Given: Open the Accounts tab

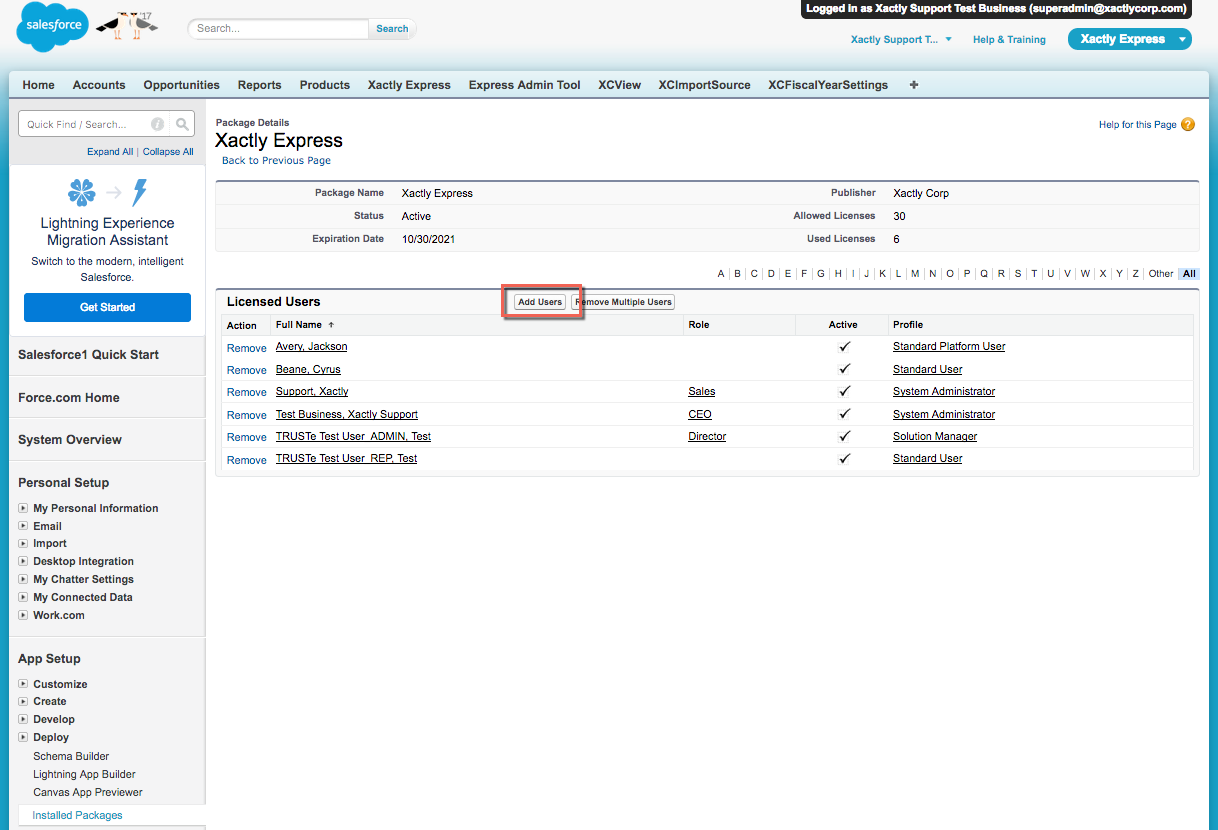Looking at the screenshot, I should click(x=99, y=85).
